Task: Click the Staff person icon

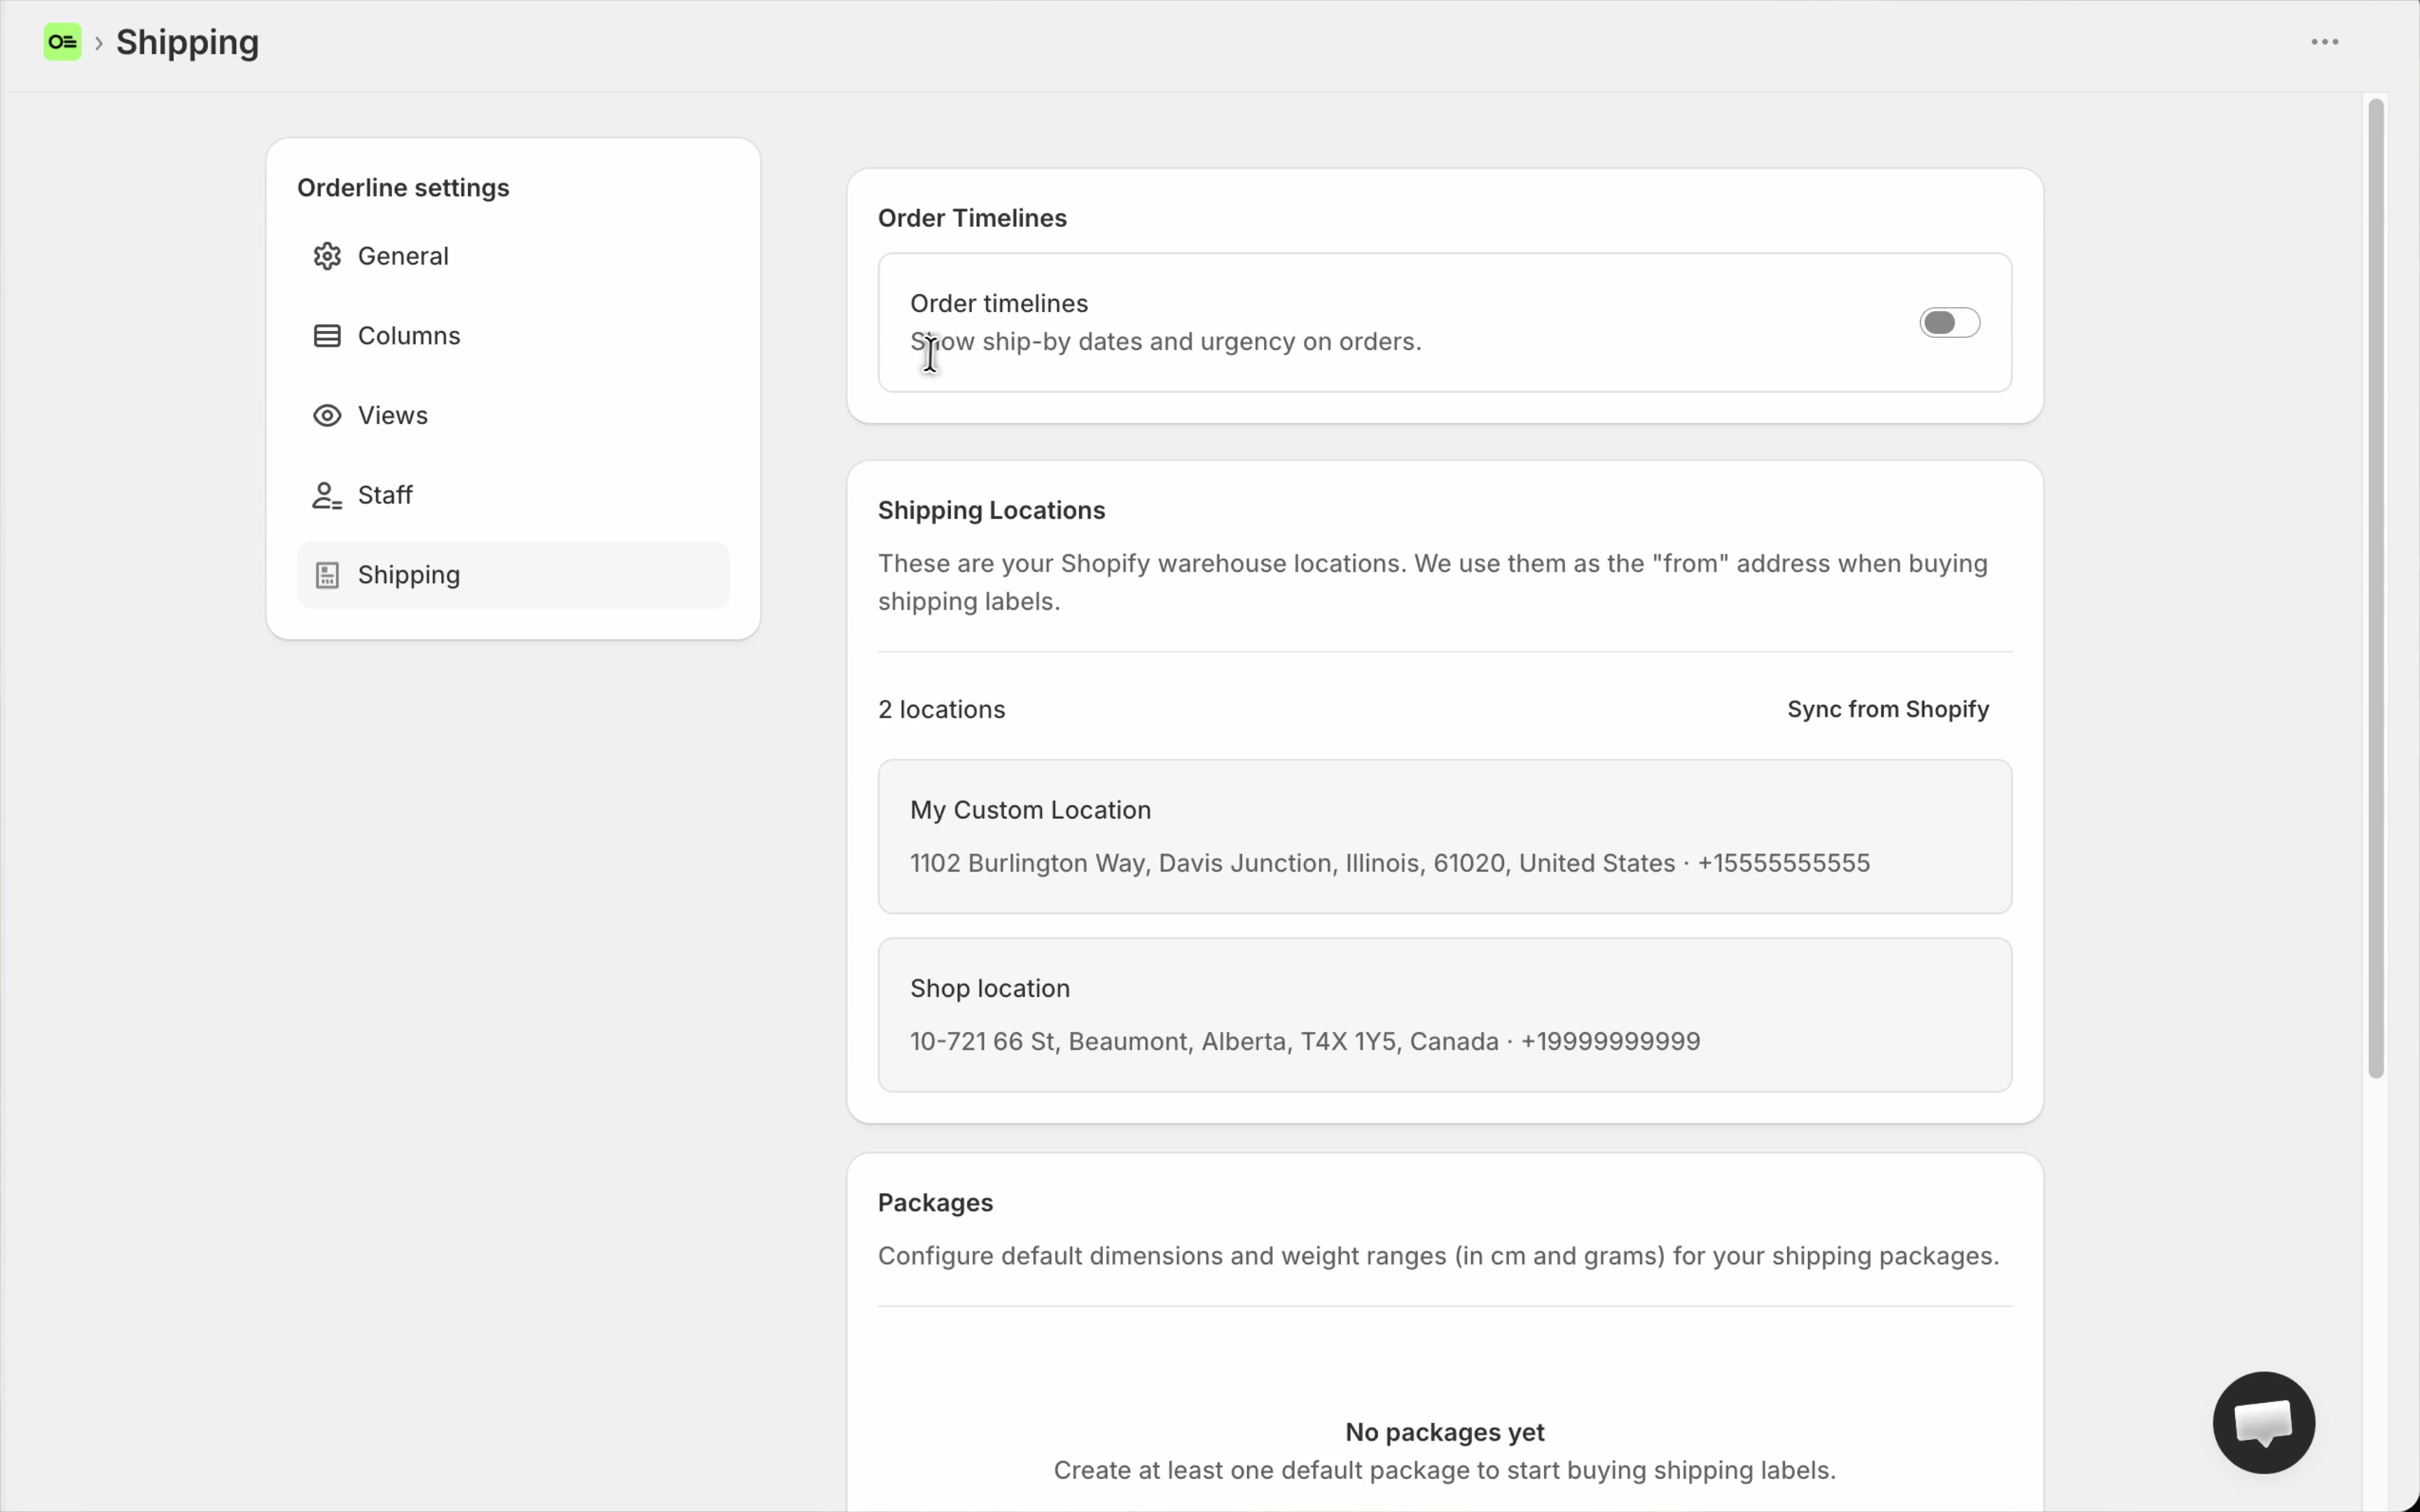Action: point(327,495)
